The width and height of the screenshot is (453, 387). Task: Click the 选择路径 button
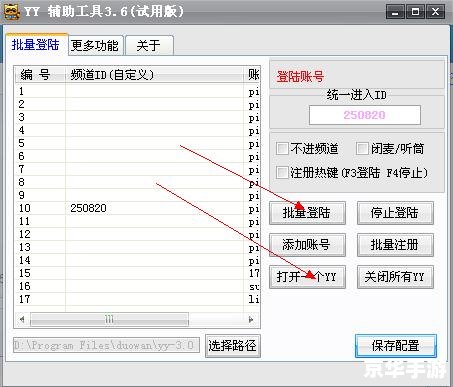(233, 346)
